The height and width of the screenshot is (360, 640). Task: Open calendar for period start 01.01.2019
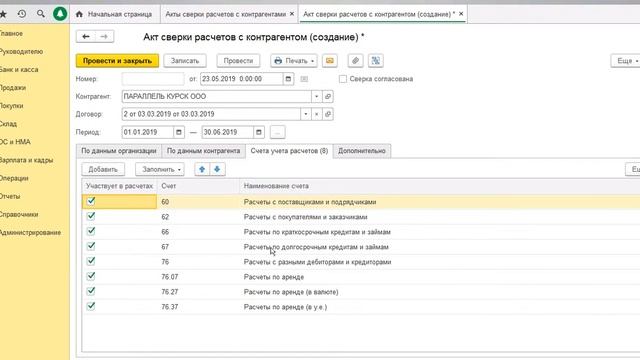(x=179, y=132)
